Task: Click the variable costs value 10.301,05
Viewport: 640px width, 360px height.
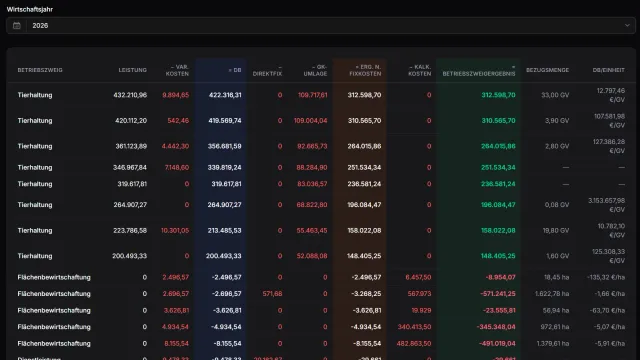Action: [x=175, y=231]
